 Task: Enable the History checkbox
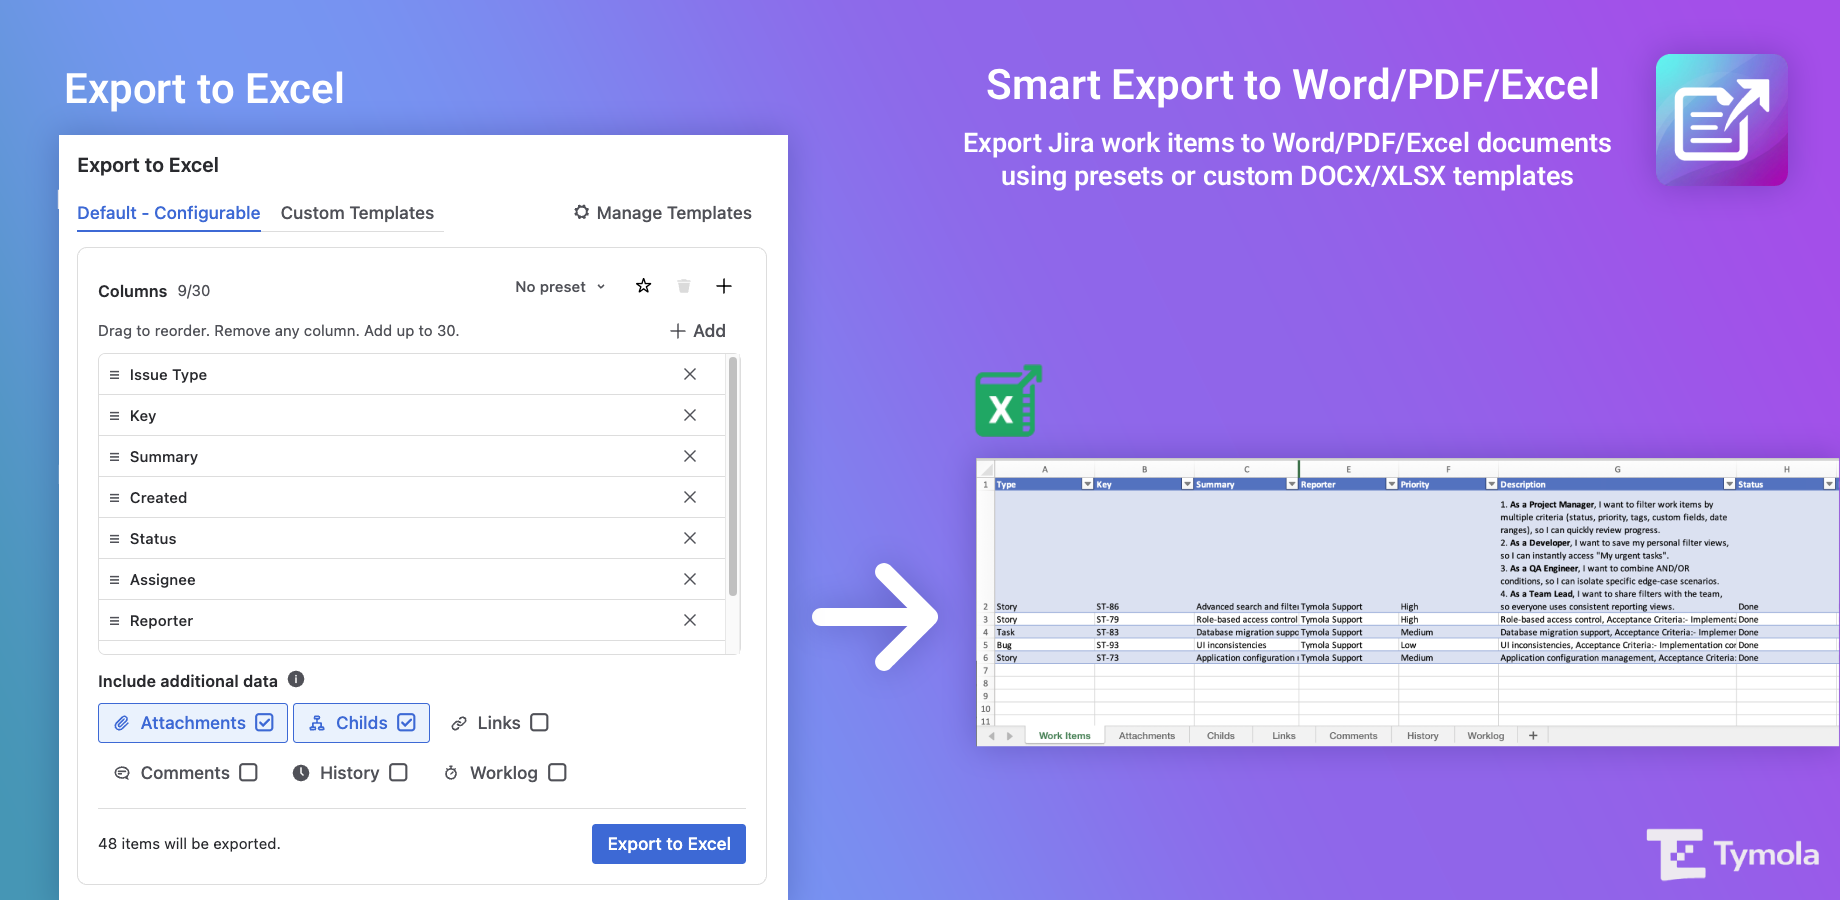point(398,772)
